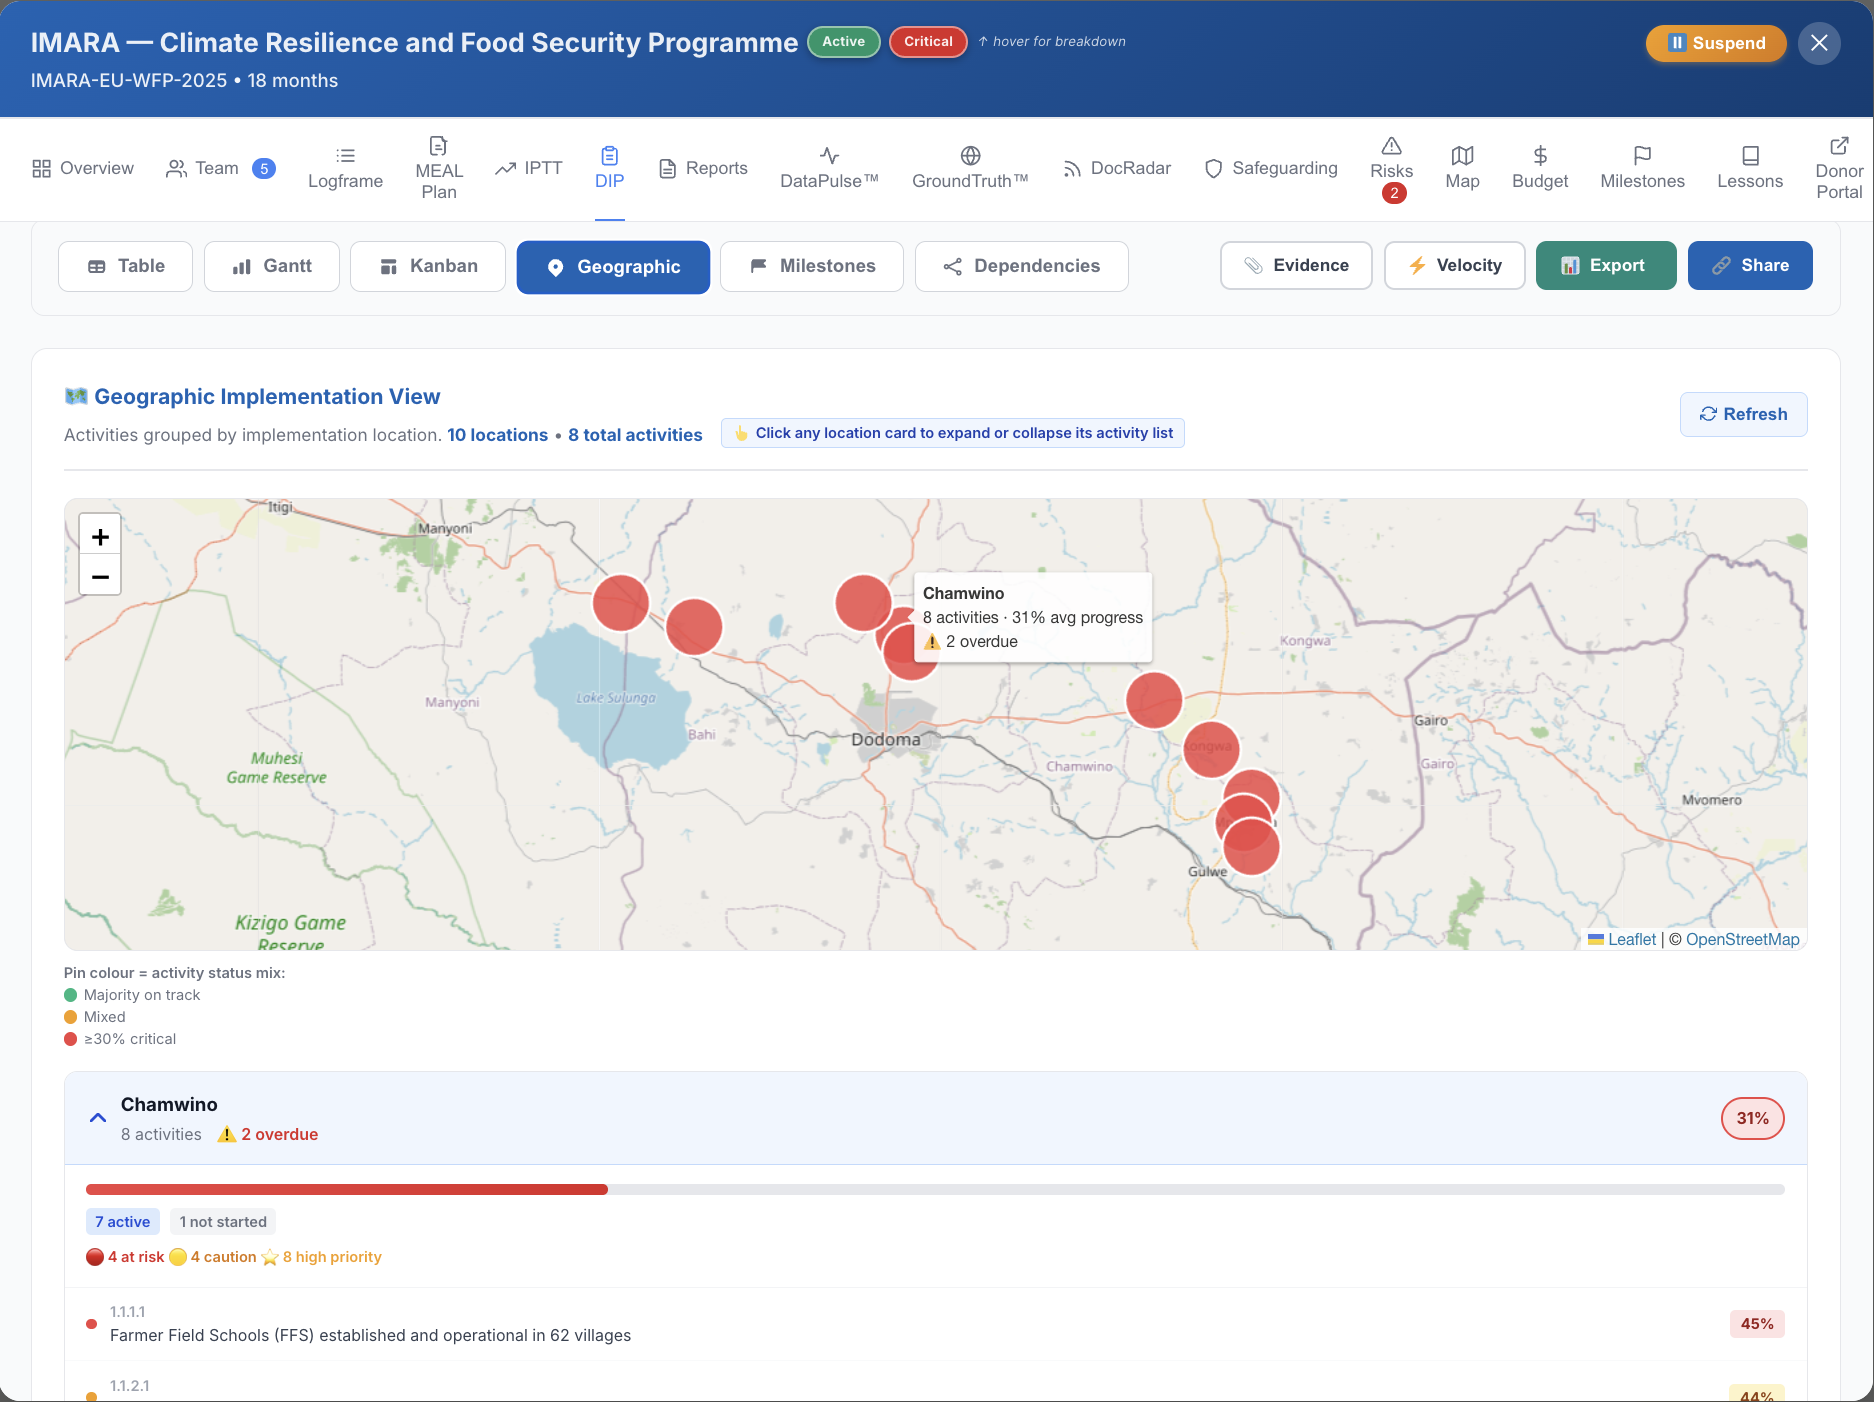Click the 45% badge for activity 1.1.1.1
1874x1402 pixels.
(x=1757, y=1324)
